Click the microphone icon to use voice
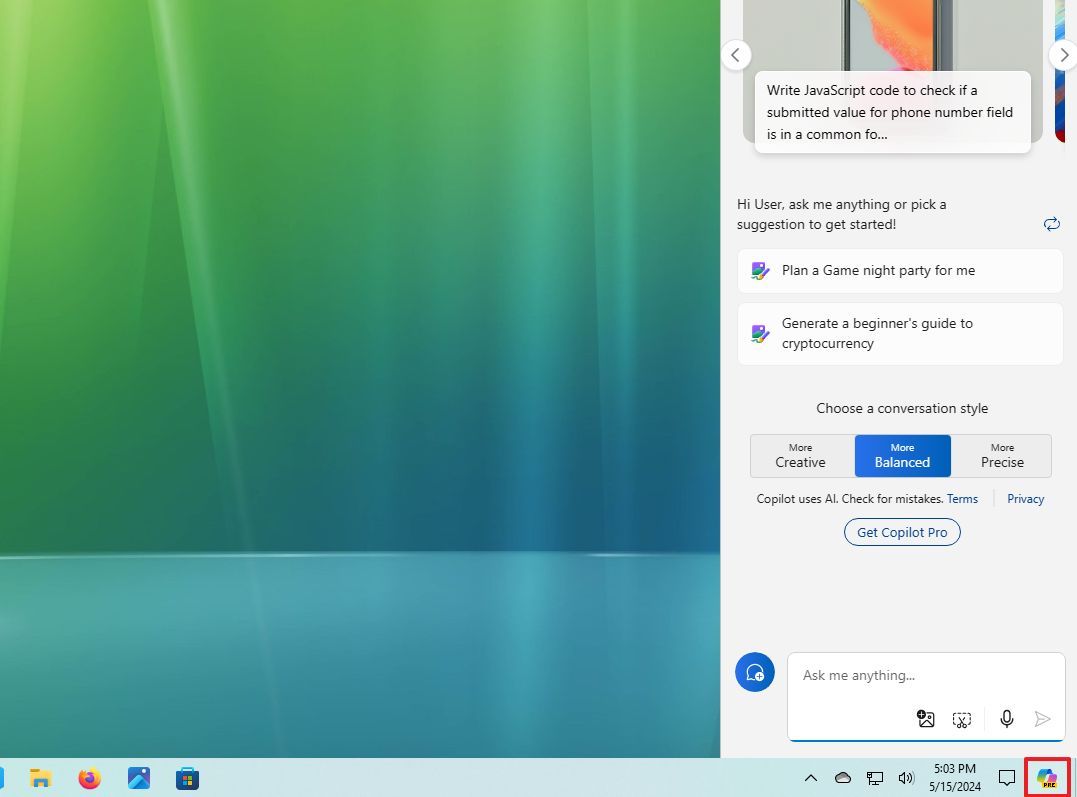This screenshot has height=797, width=1077. (x=1006, y=719)
